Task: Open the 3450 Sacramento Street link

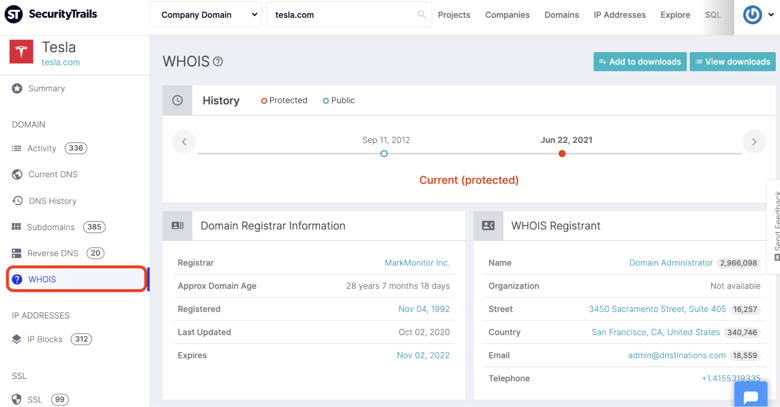Action: click(x=658, y=309)
